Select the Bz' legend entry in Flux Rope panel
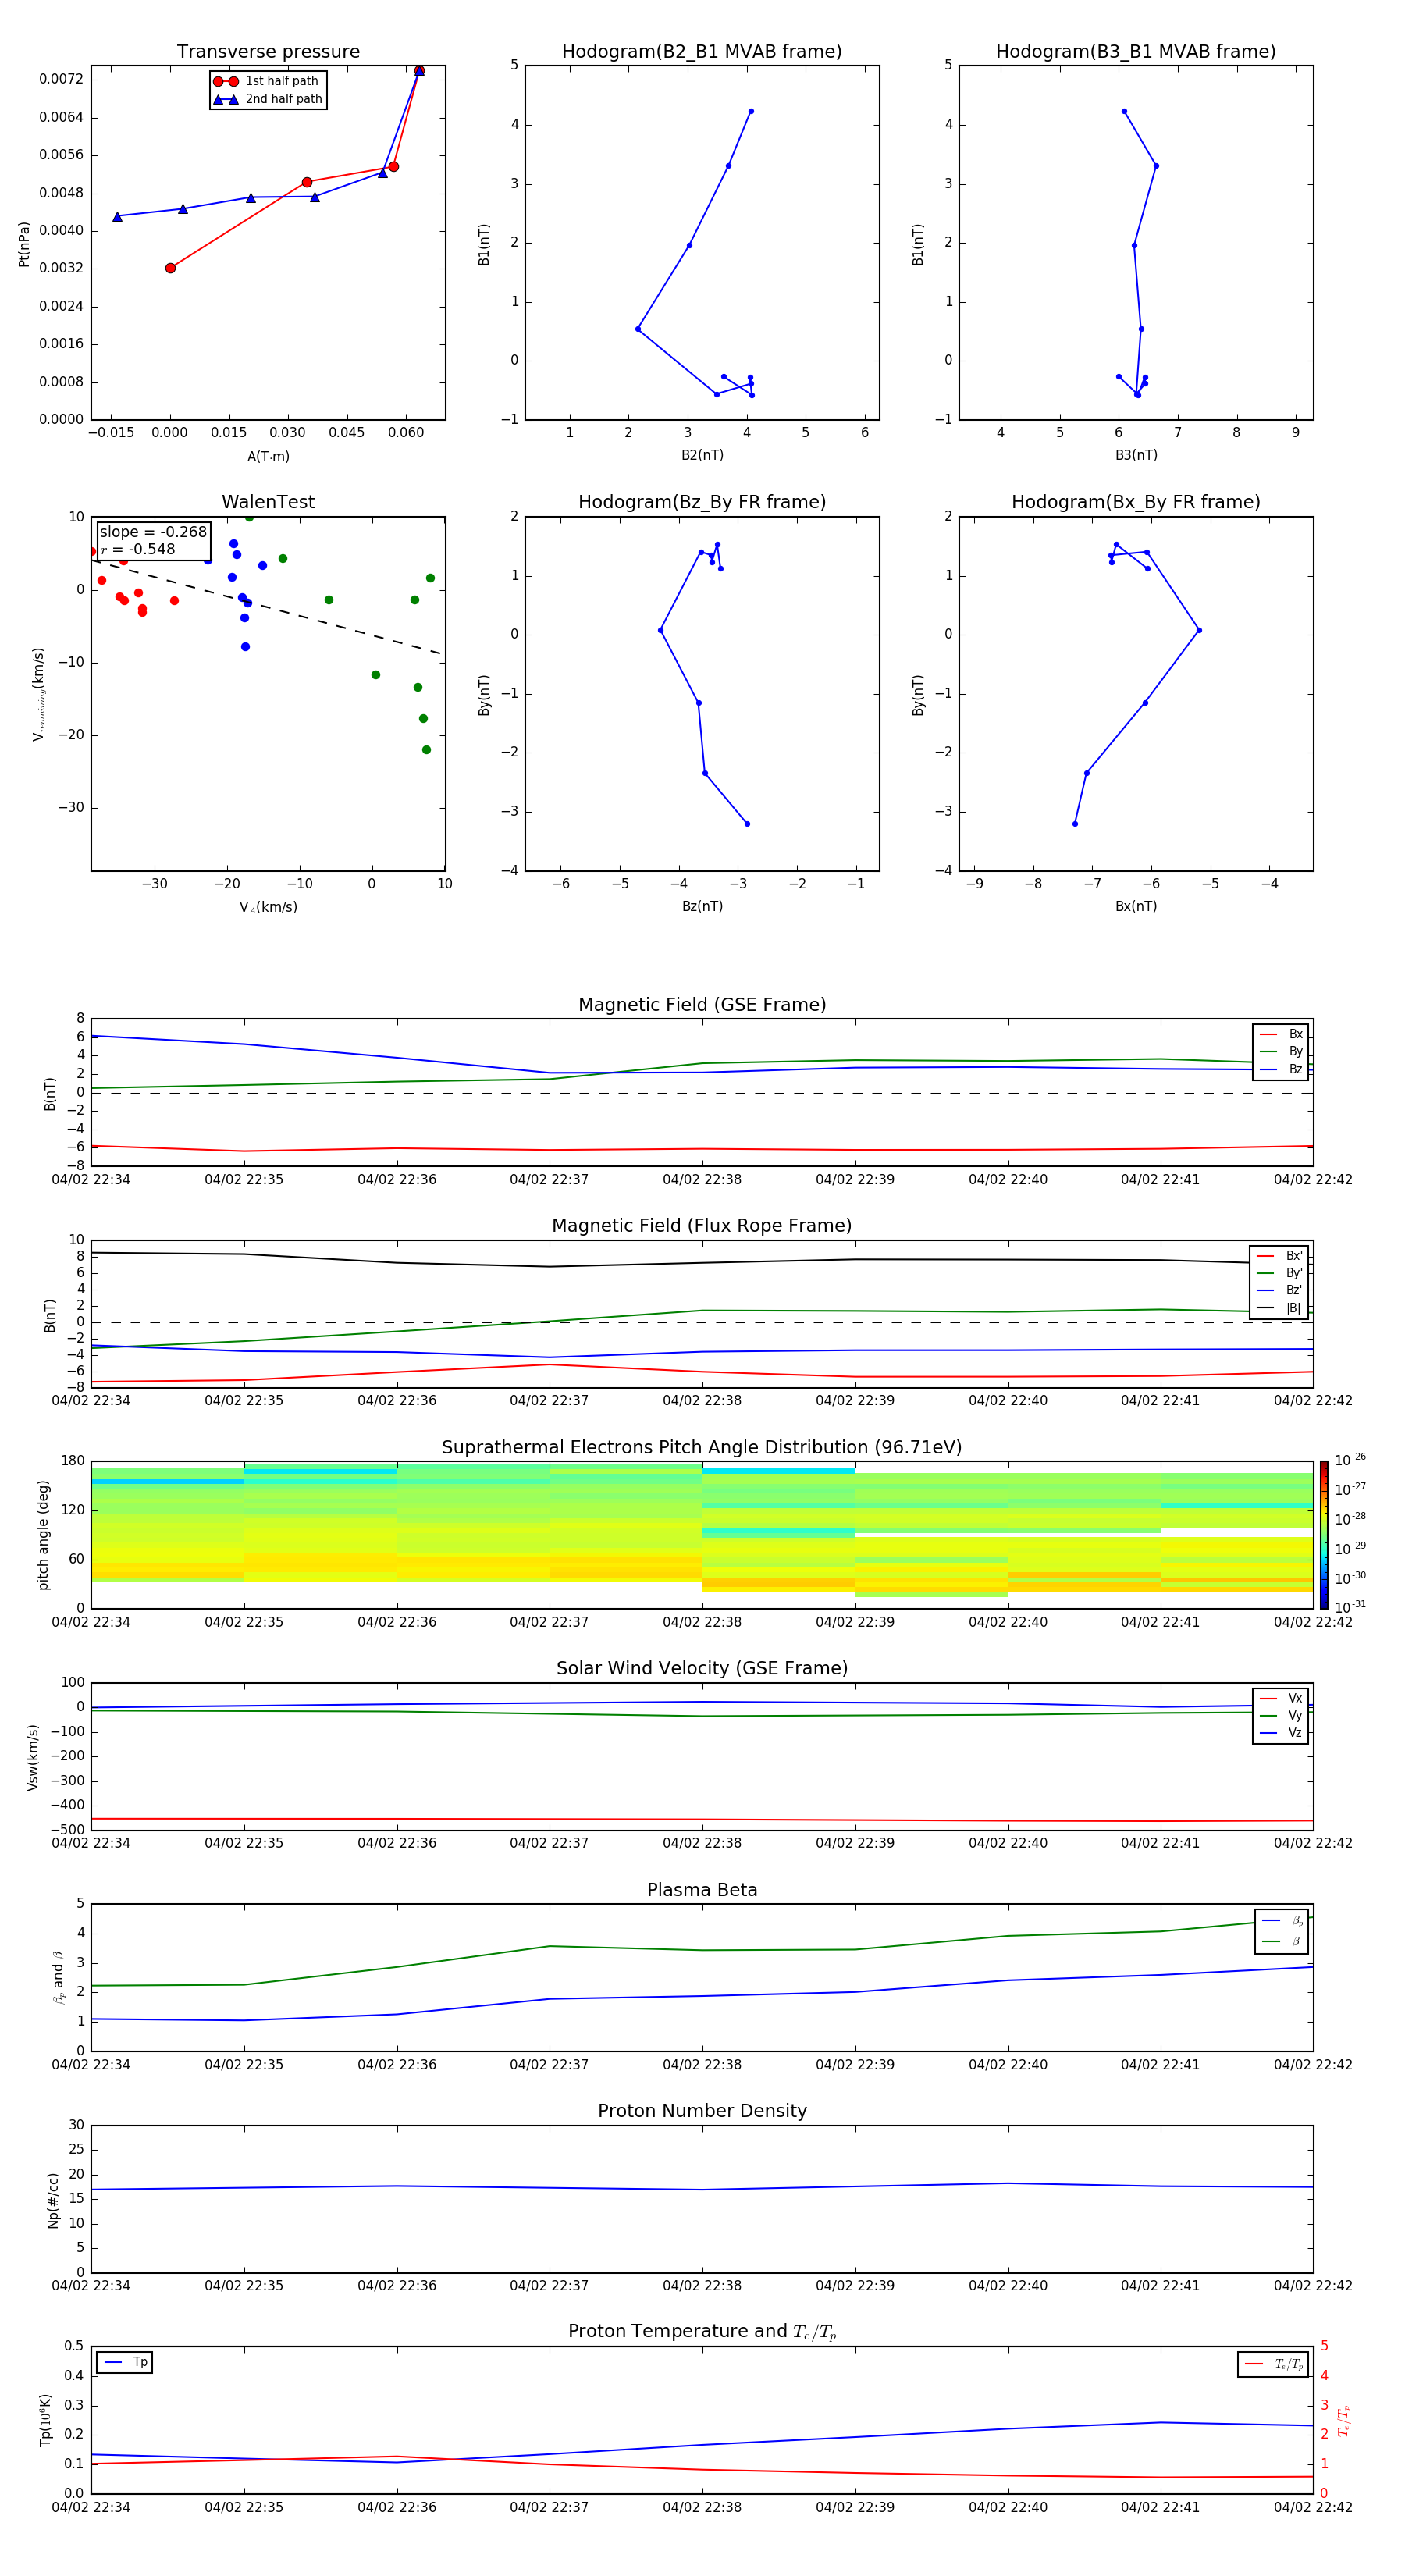This screenshot has height=2576, width=1405. coord(1279,1290)
